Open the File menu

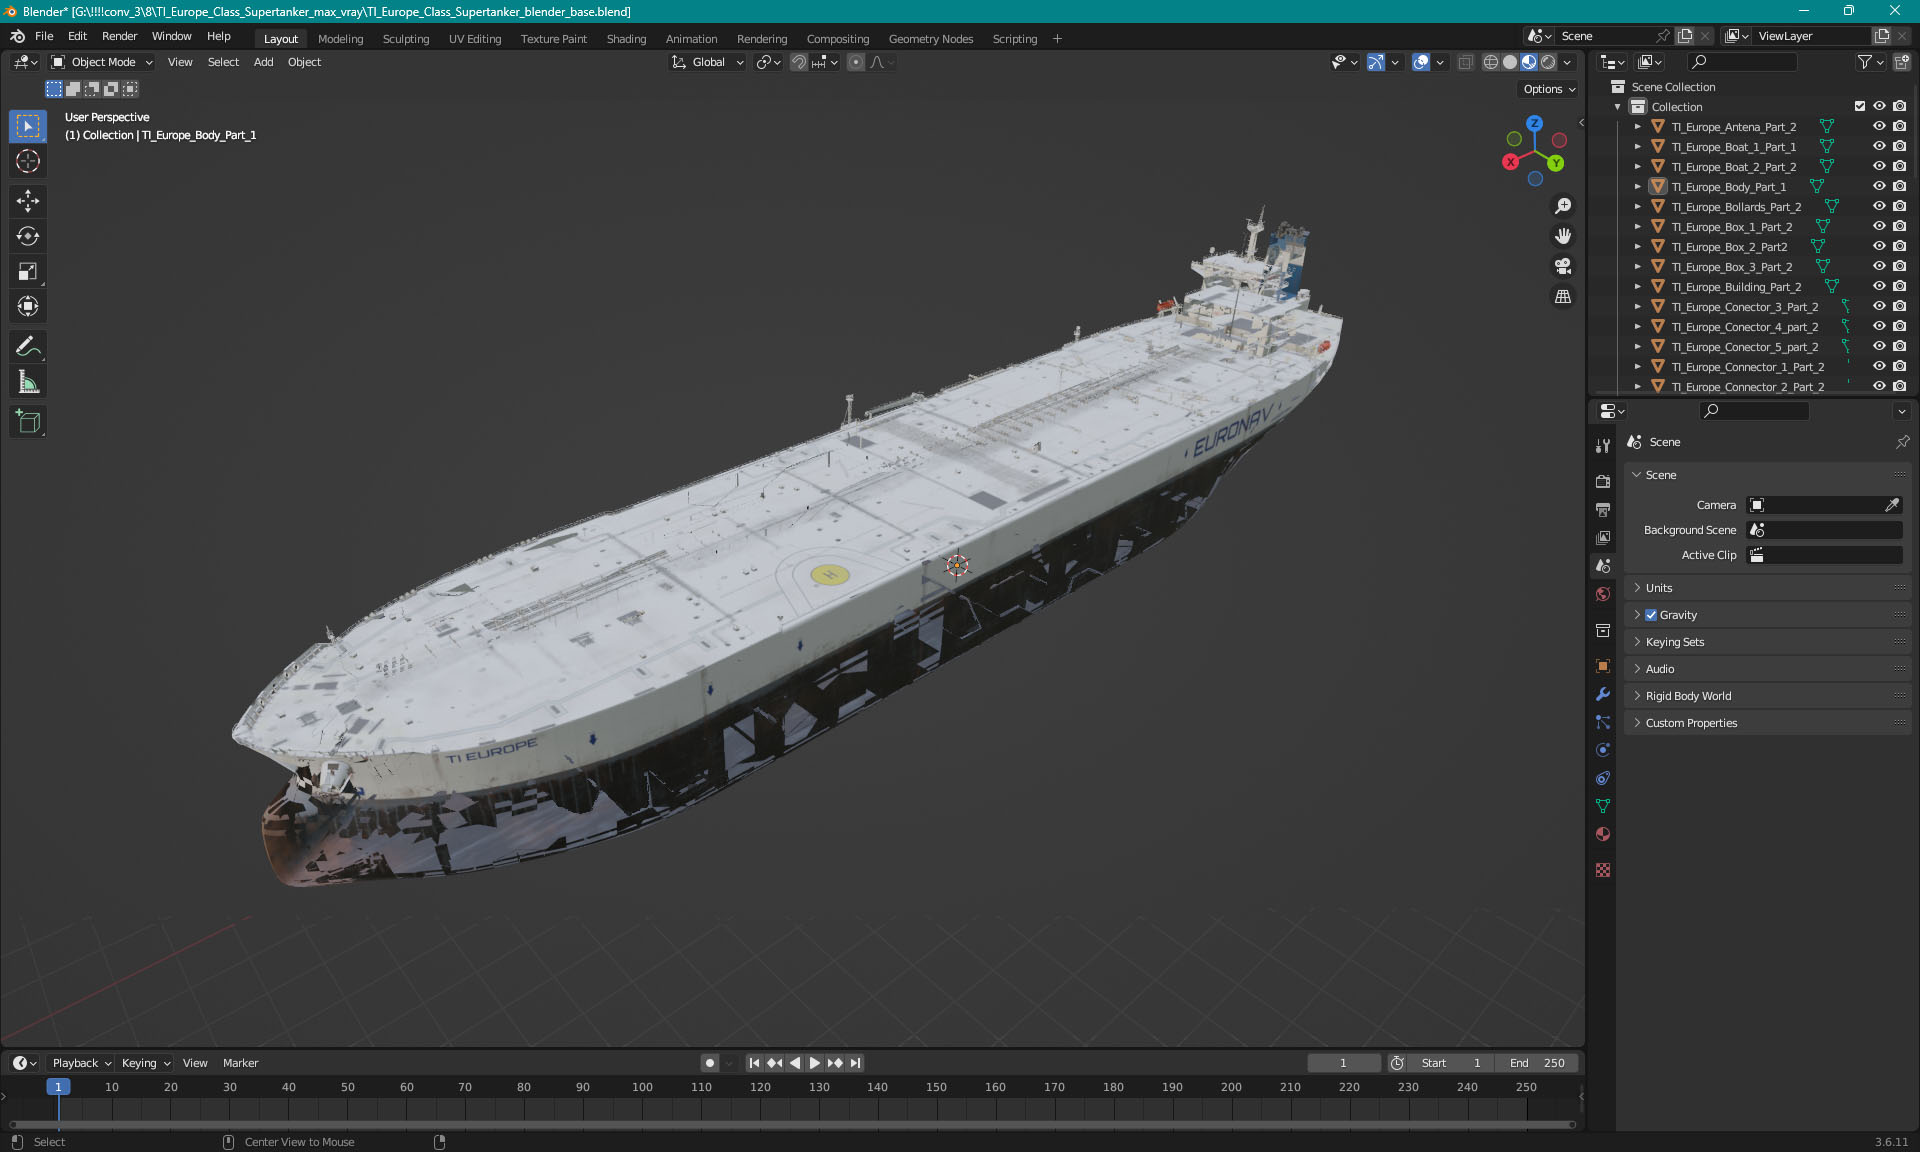click(x=44, y=36)
